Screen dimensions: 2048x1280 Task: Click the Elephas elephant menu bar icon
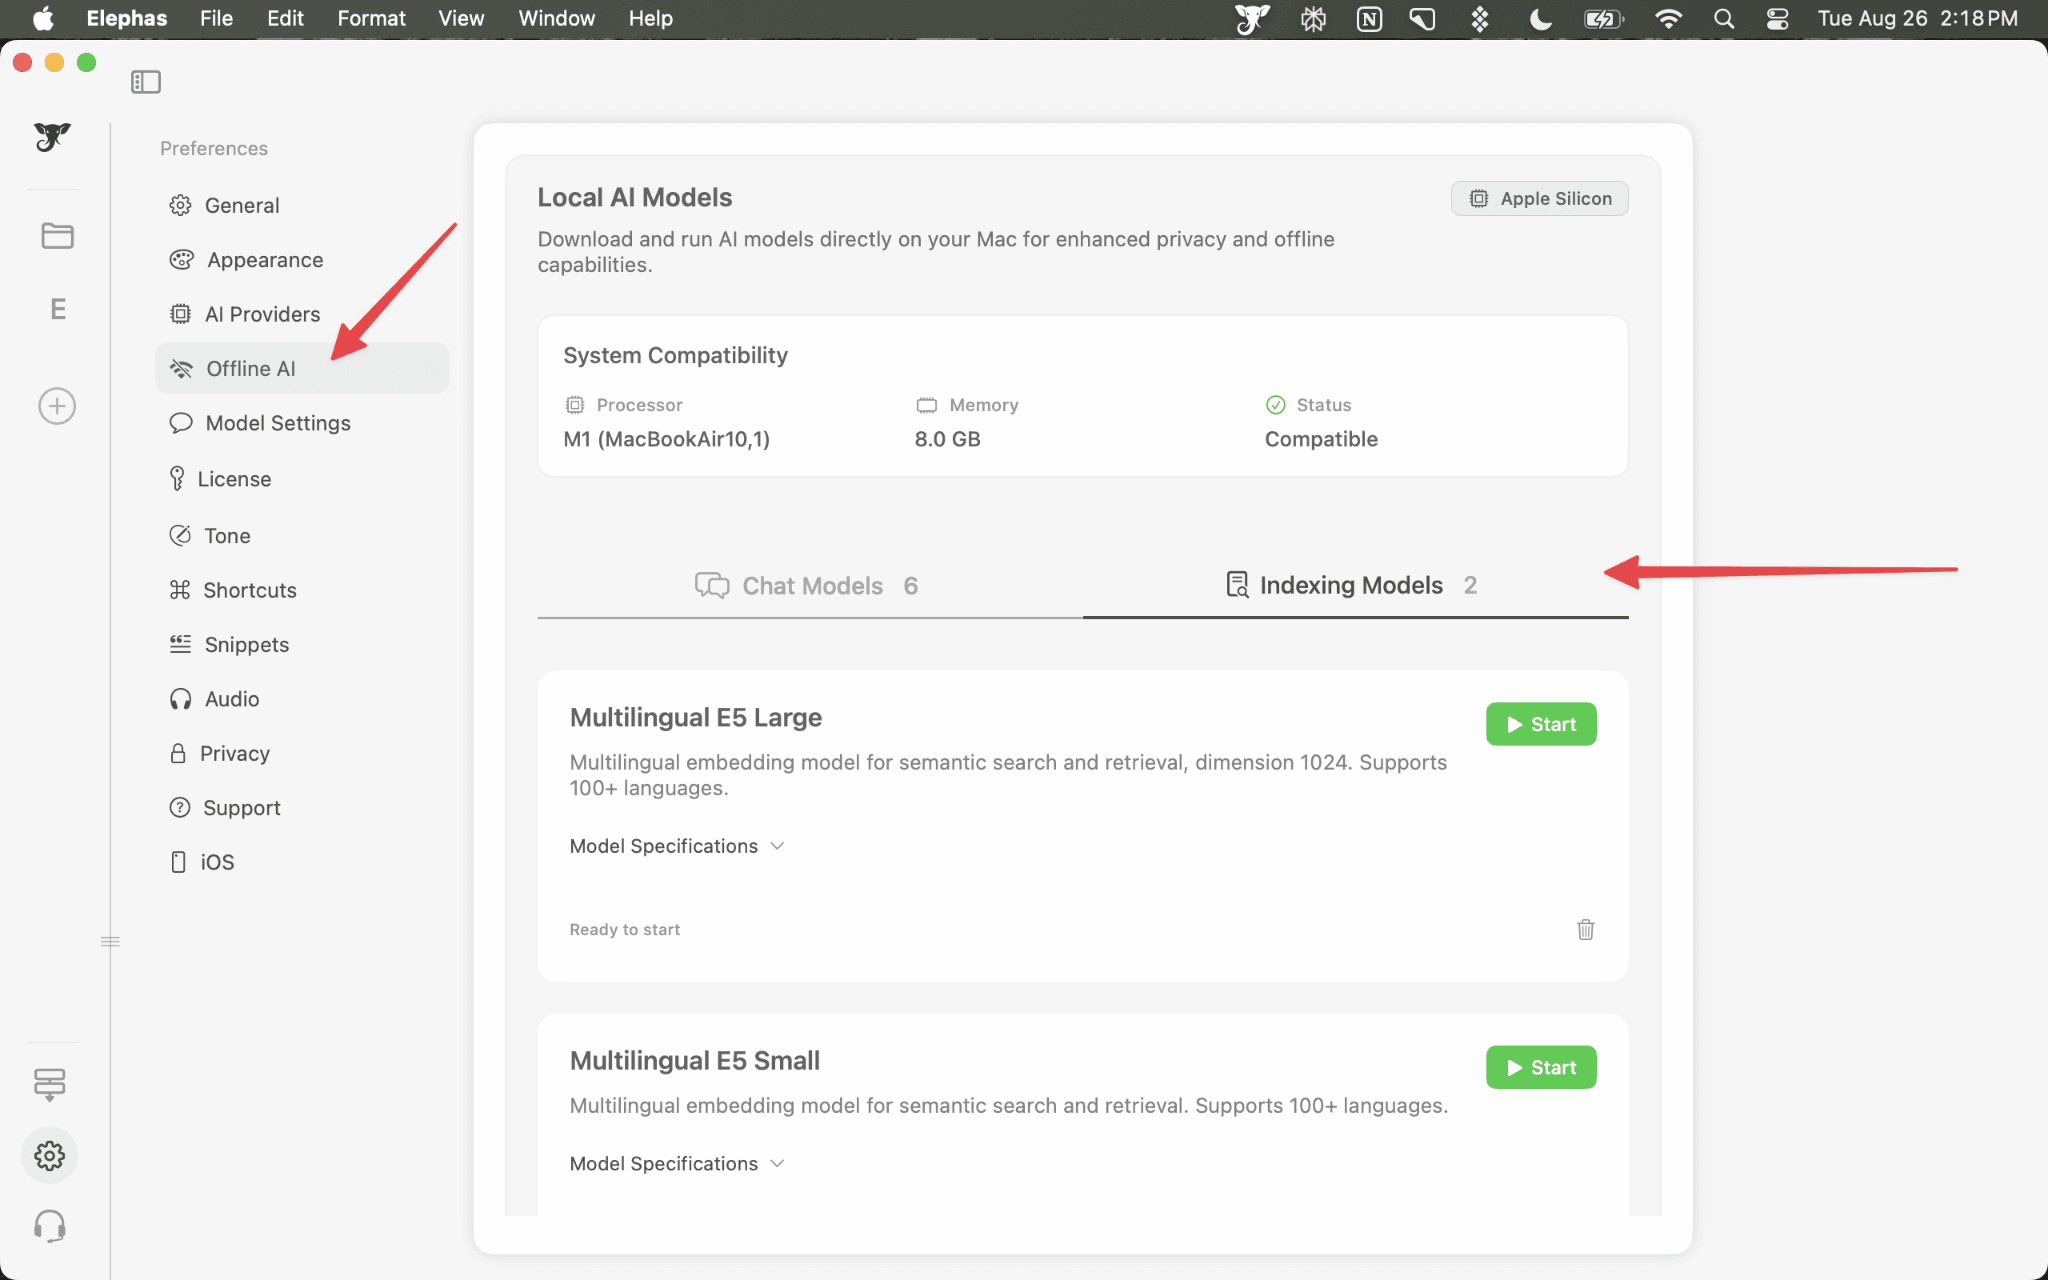(x=1252, y=18)
